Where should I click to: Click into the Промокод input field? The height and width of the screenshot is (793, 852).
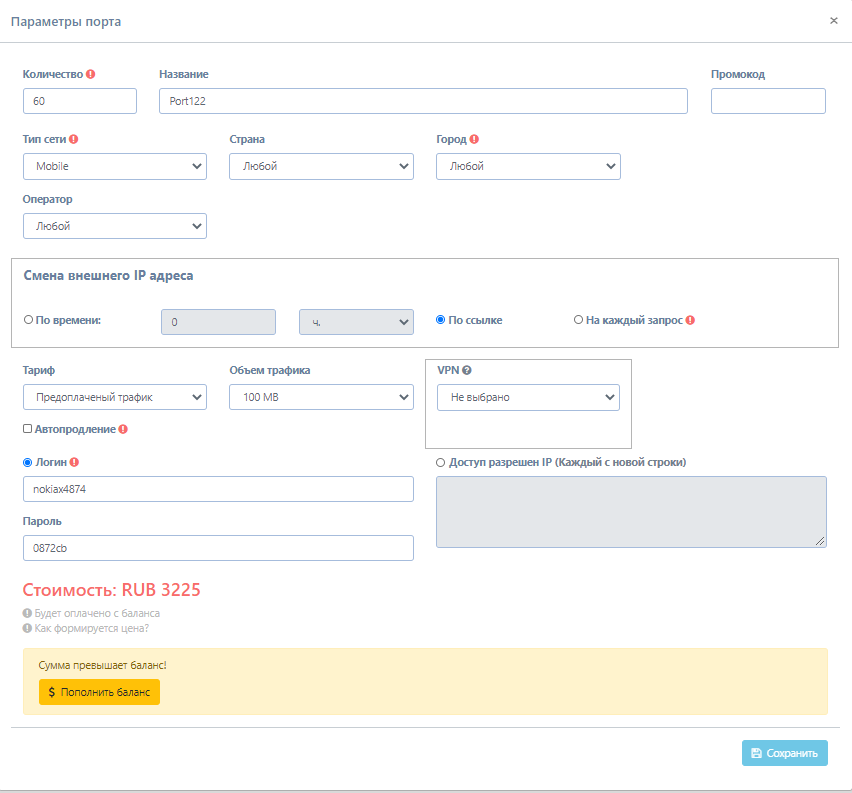click(768, 101)
